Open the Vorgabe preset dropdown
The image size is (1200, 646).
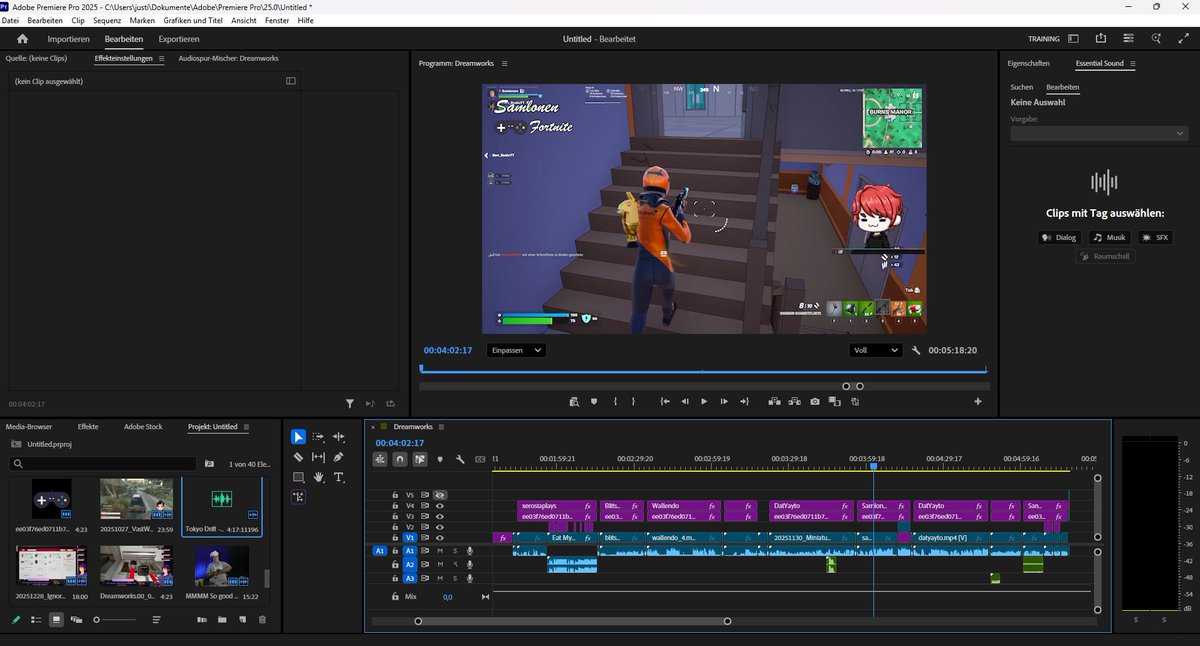(x=1099, y=133)
